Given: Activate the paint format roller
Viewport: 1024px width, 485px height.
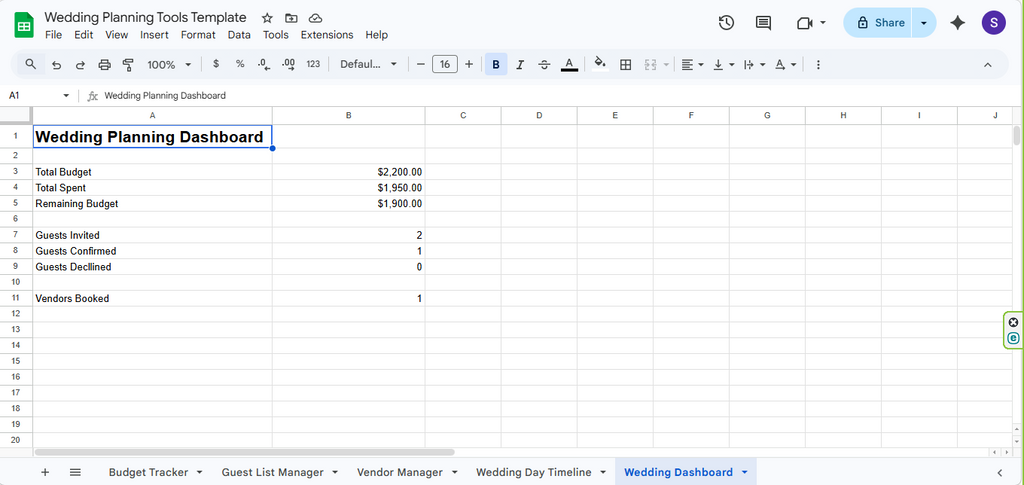Looking at the screenshot, I should 128,65.
